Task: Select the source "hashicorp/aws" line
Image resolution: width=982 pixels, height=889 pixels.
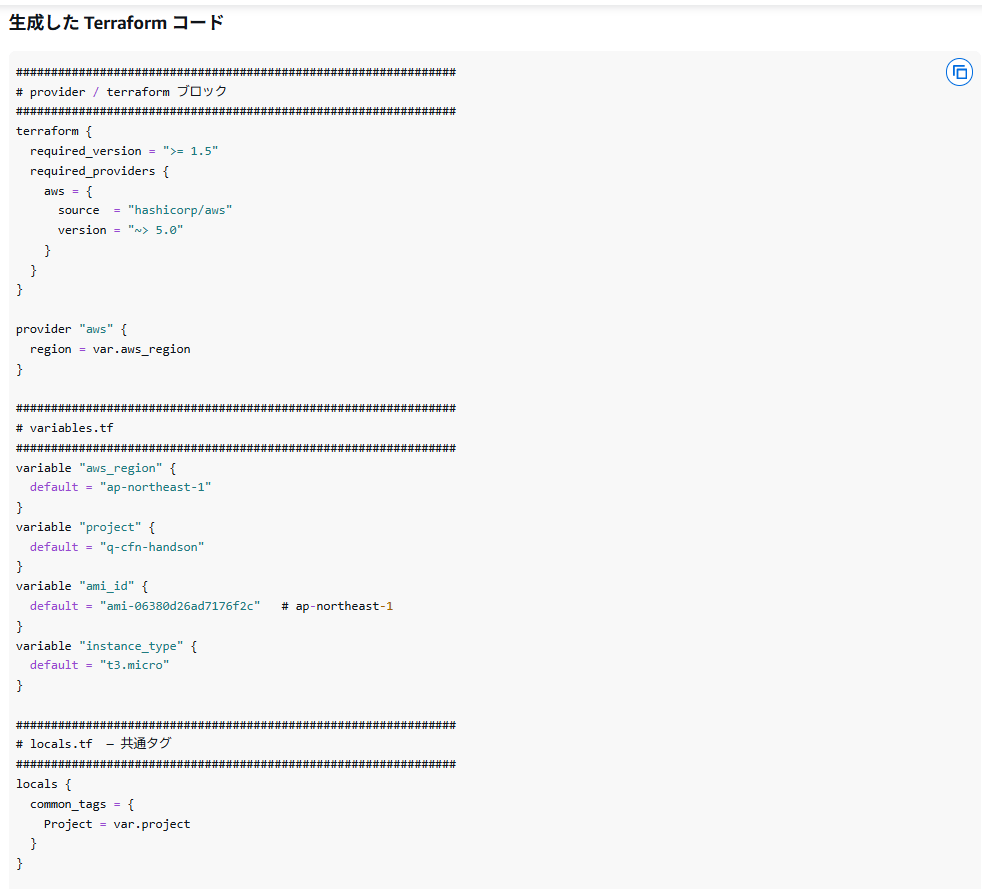Action: point(145,210)
